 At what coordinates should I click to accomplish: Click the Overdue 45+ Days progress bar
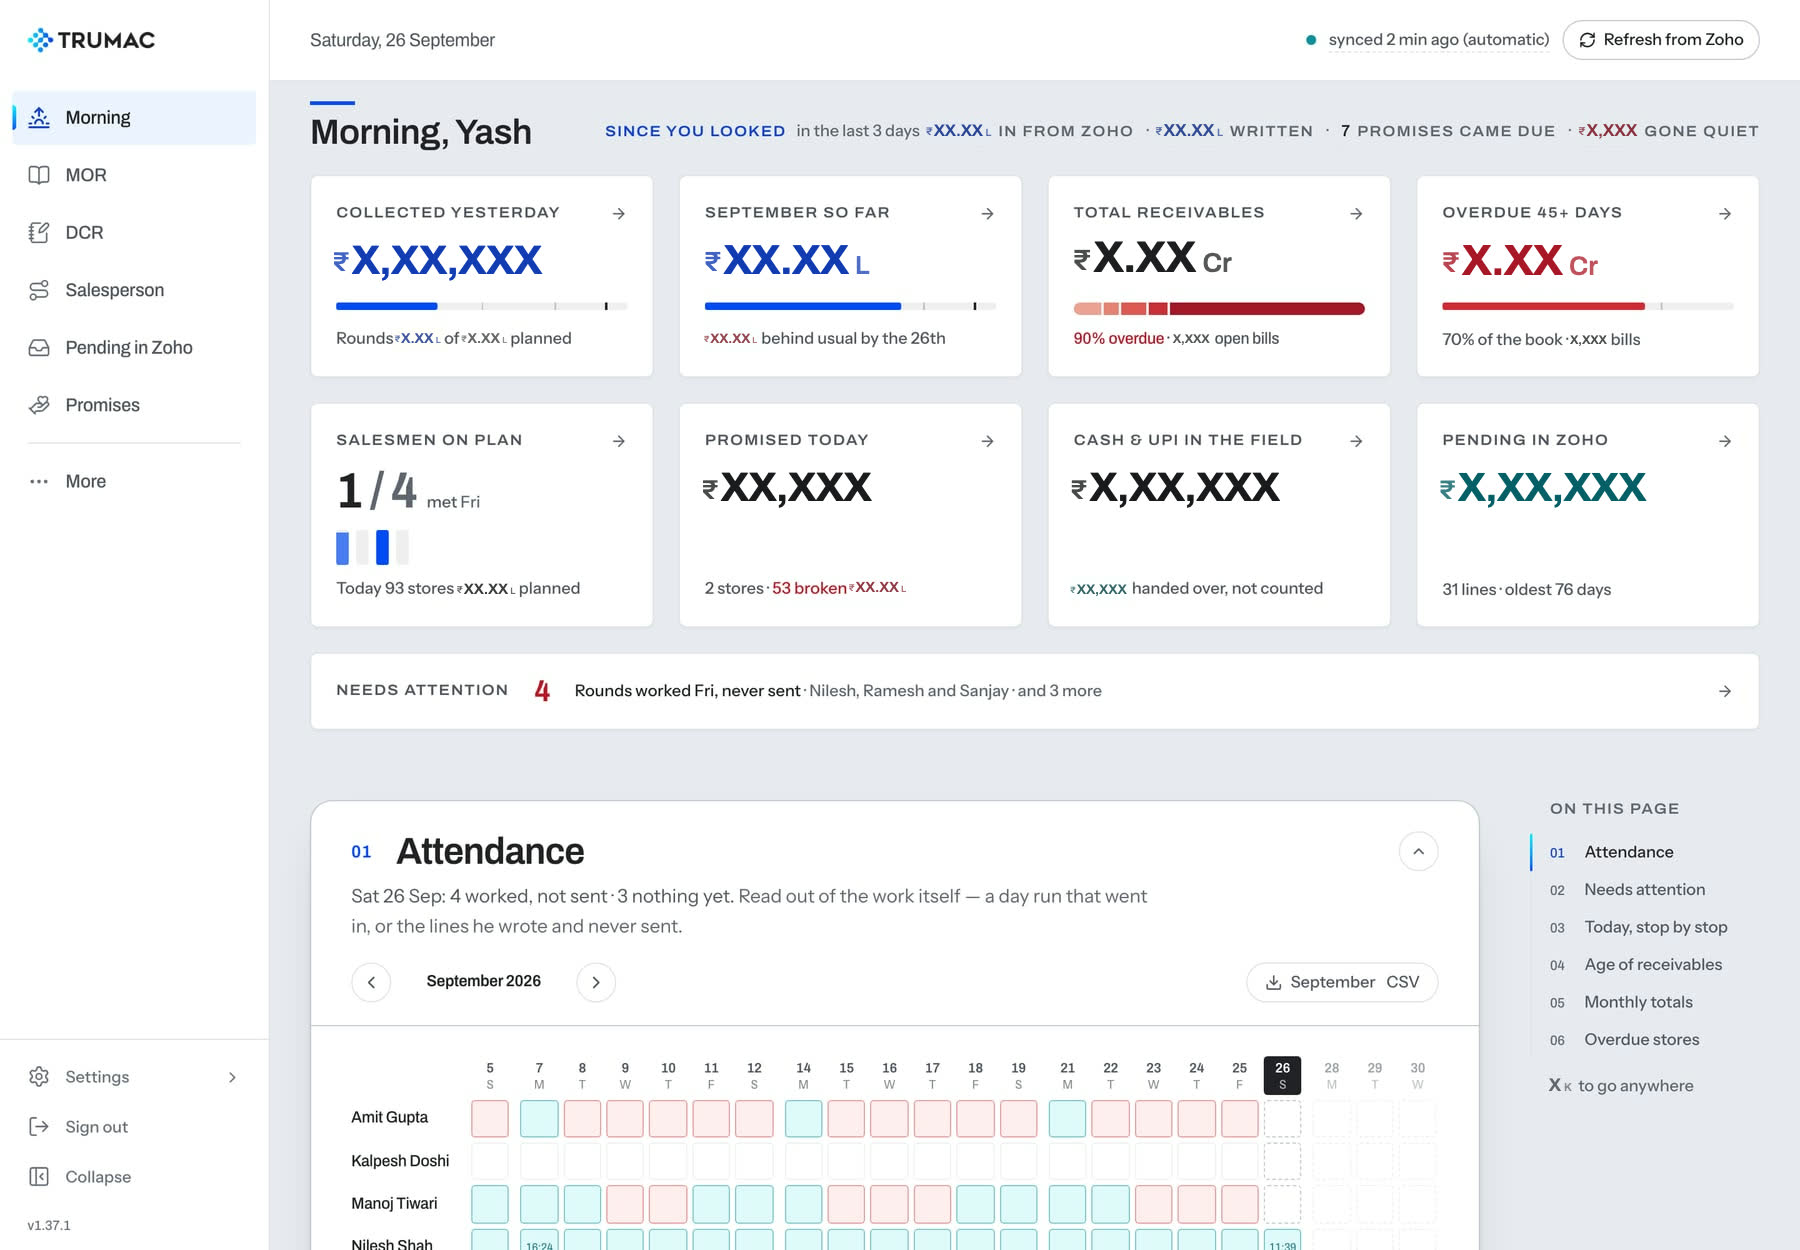click(x=1588, y=306)
